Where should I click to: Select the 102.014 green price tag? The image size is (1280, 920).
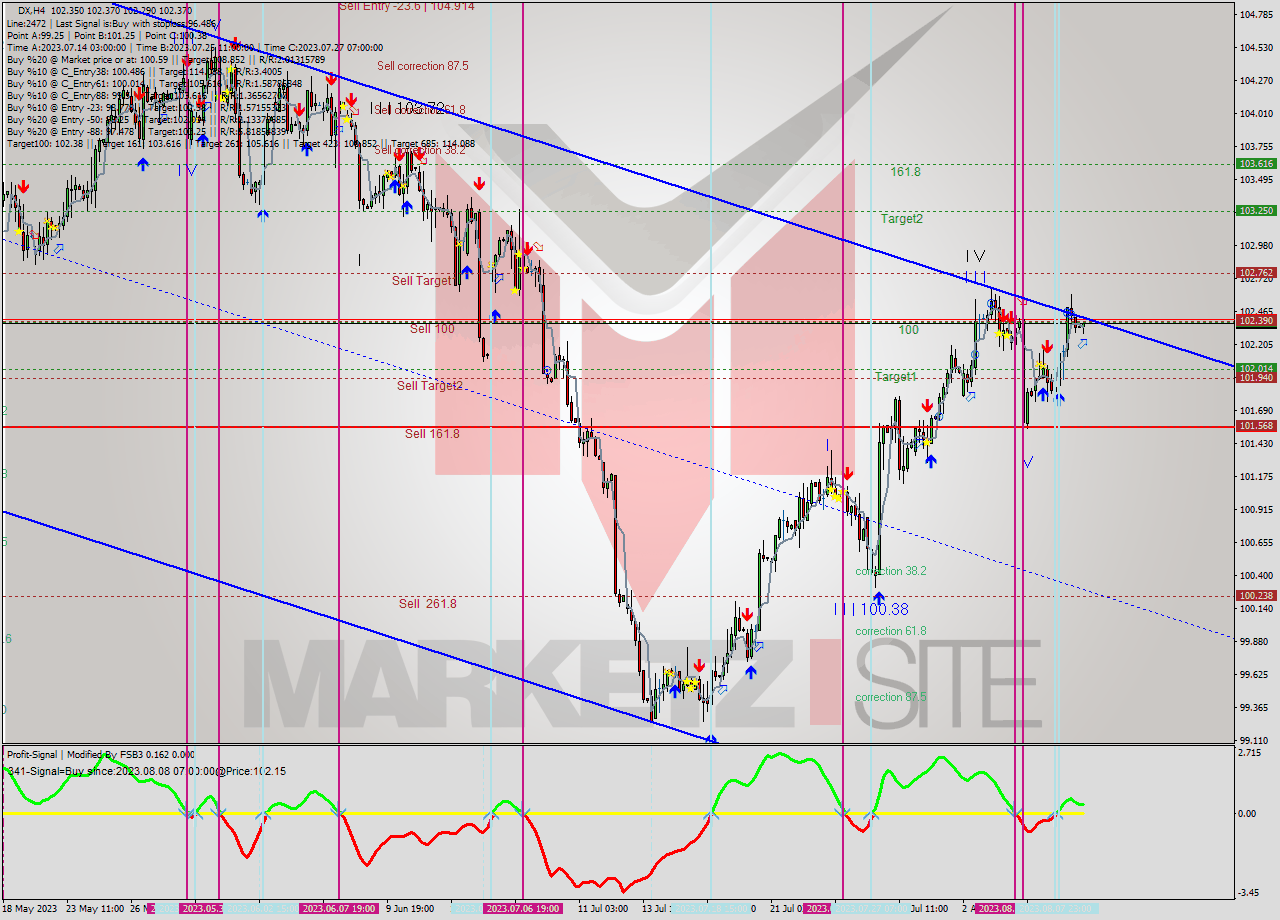(1256, 368)
